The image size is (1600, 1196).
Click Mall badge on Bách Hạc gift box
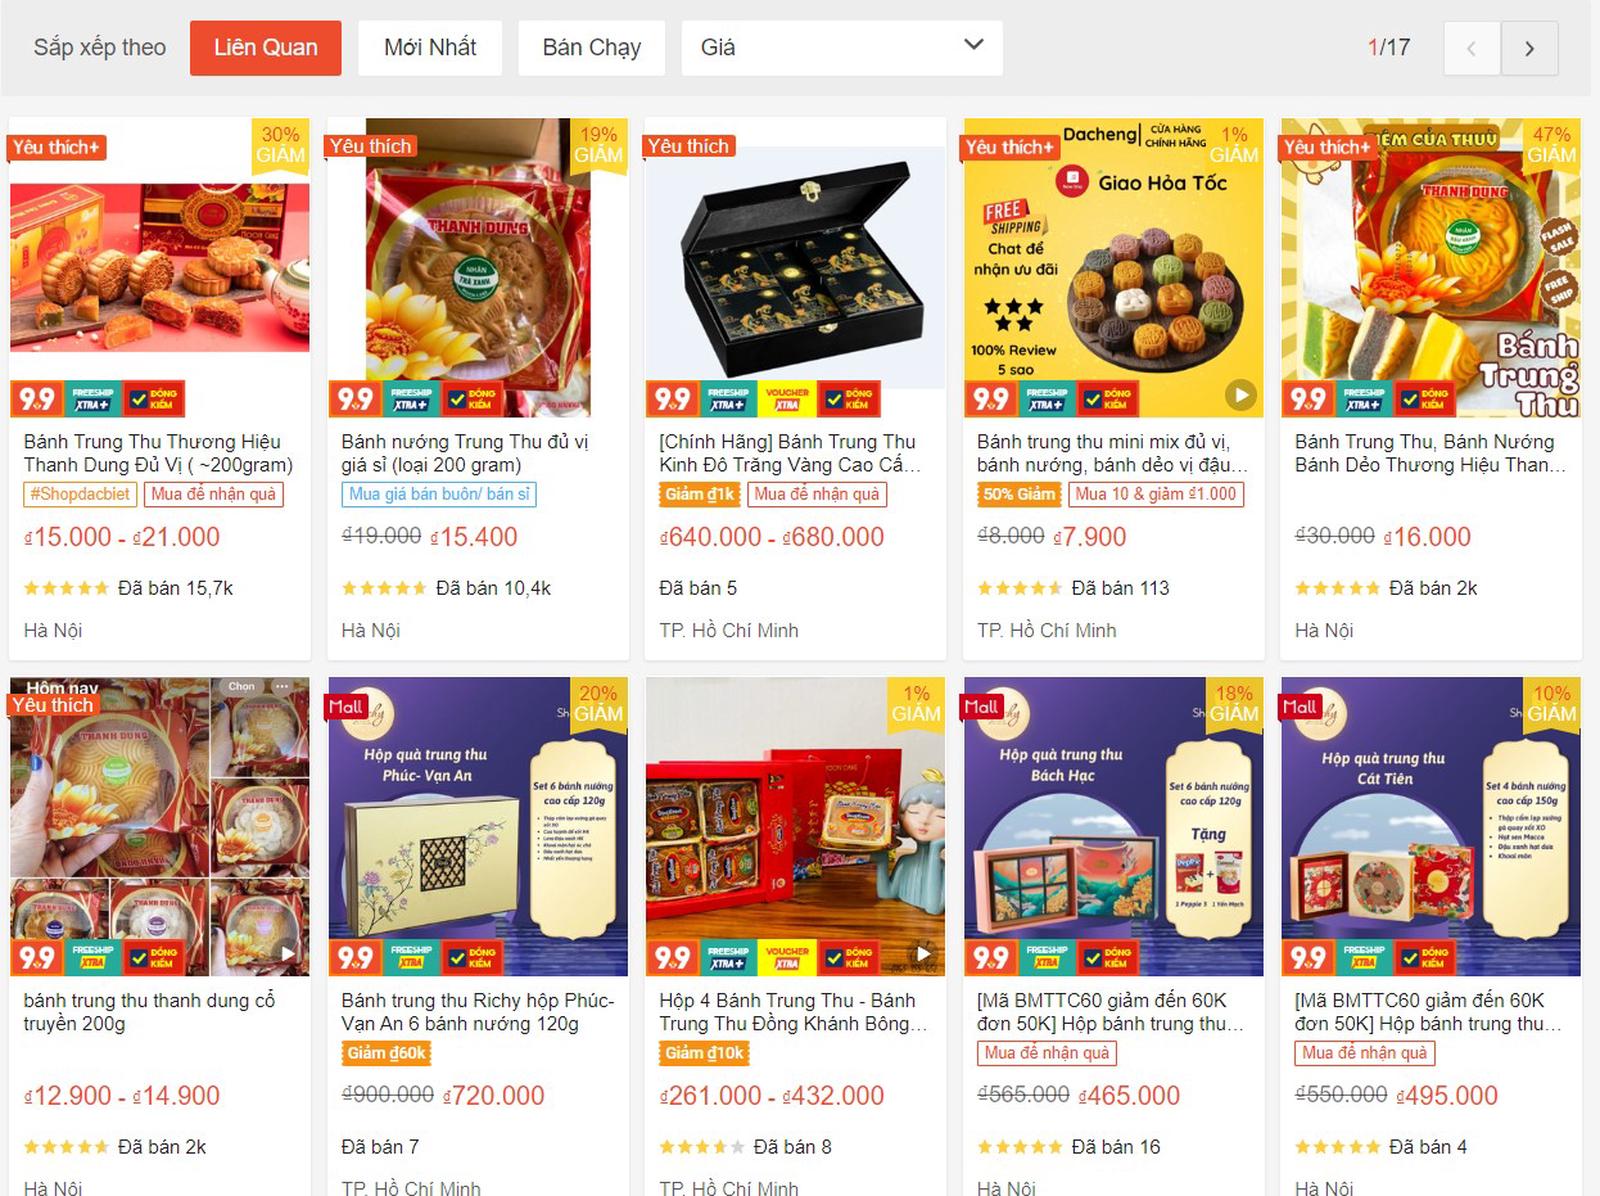981,706
